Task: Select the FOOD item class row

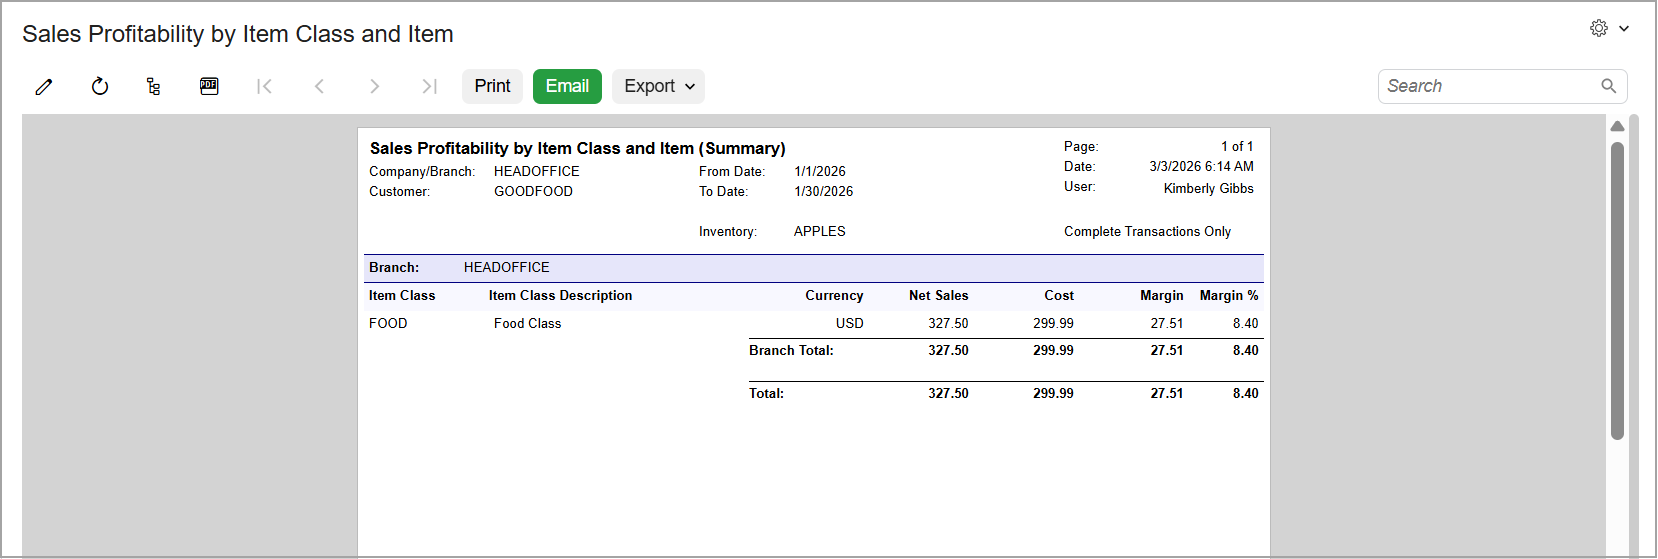Action: [x=813, y=323]
